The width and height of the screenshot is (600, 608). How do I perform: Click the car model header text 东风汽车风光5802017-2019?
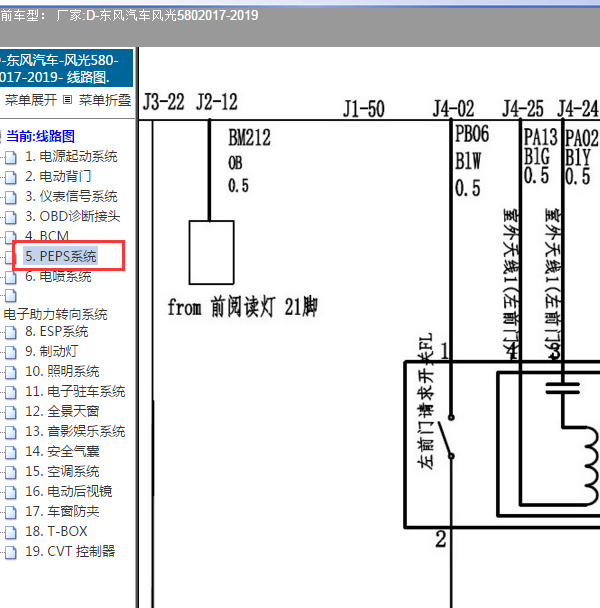click(x=172, y=16)
